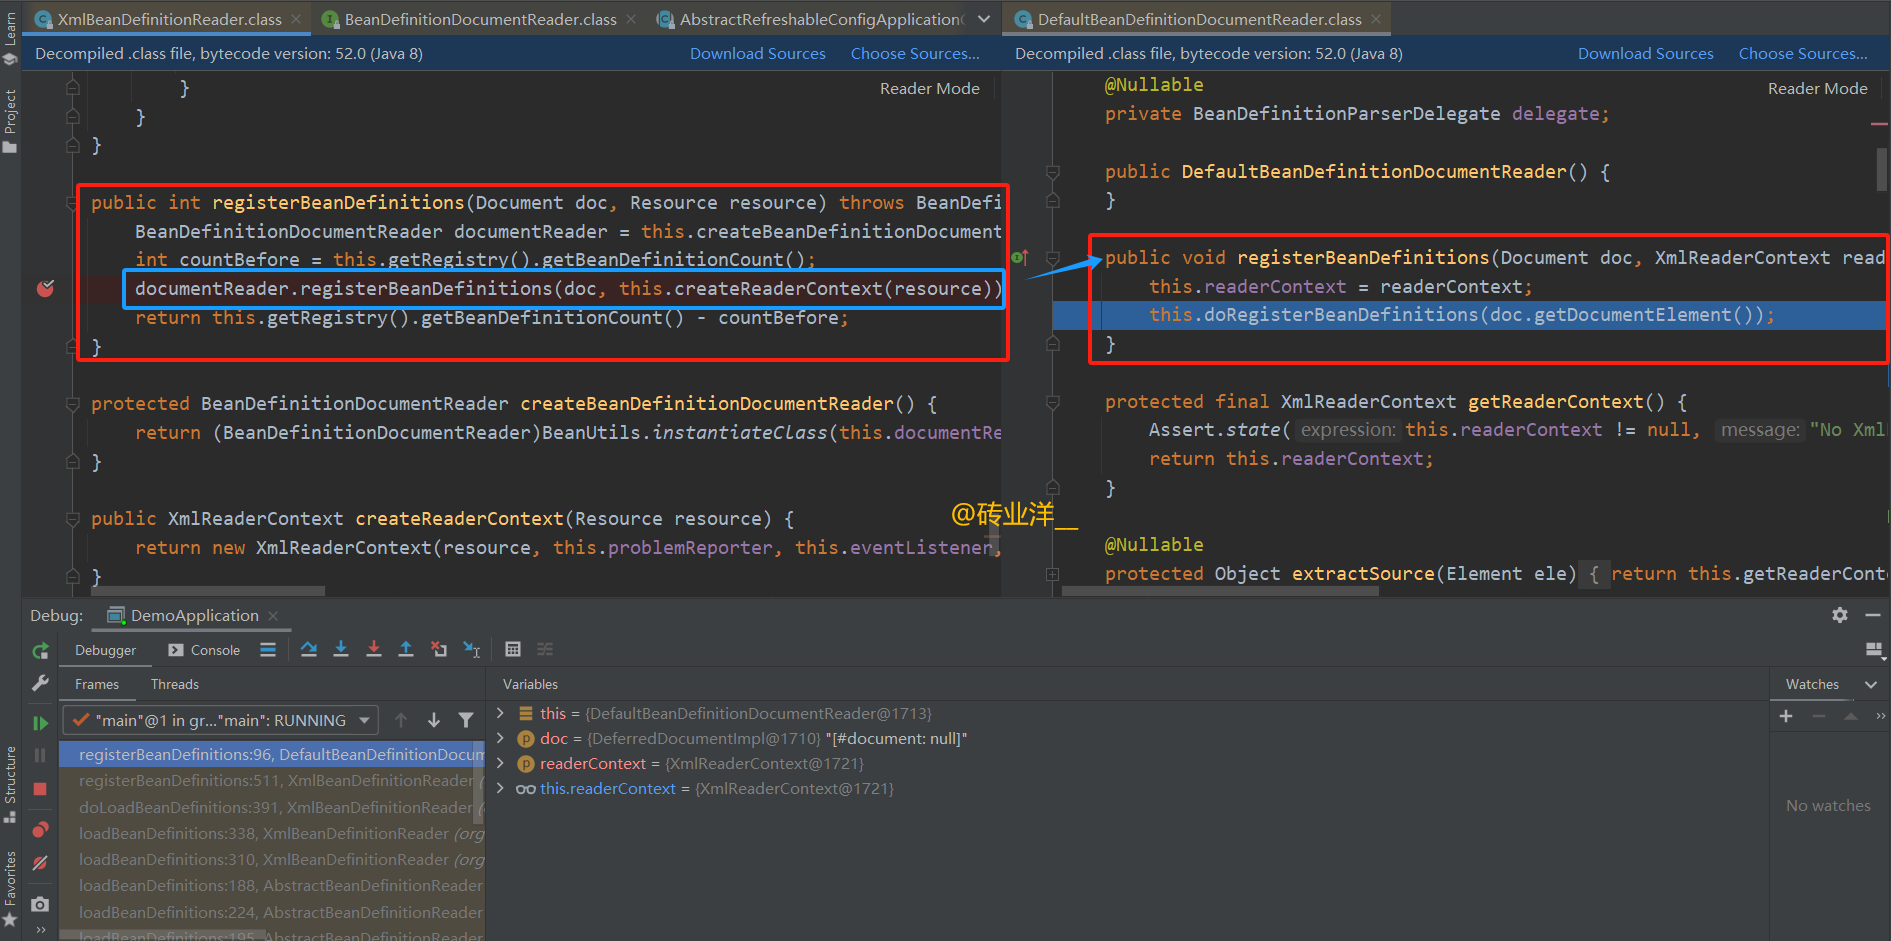Open the View Breakpoints dialog
The height and width of the screenshot is (941, 1891).
click(x=40, y=829)
